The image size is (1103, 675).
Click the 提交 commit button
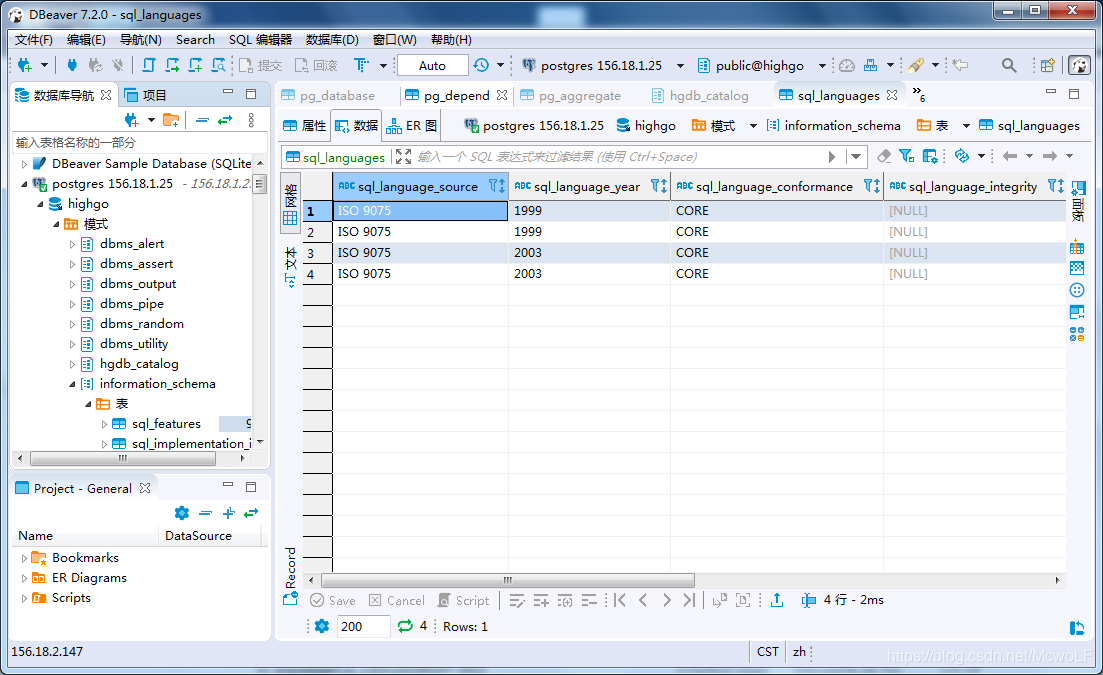[x=260, y=65]
